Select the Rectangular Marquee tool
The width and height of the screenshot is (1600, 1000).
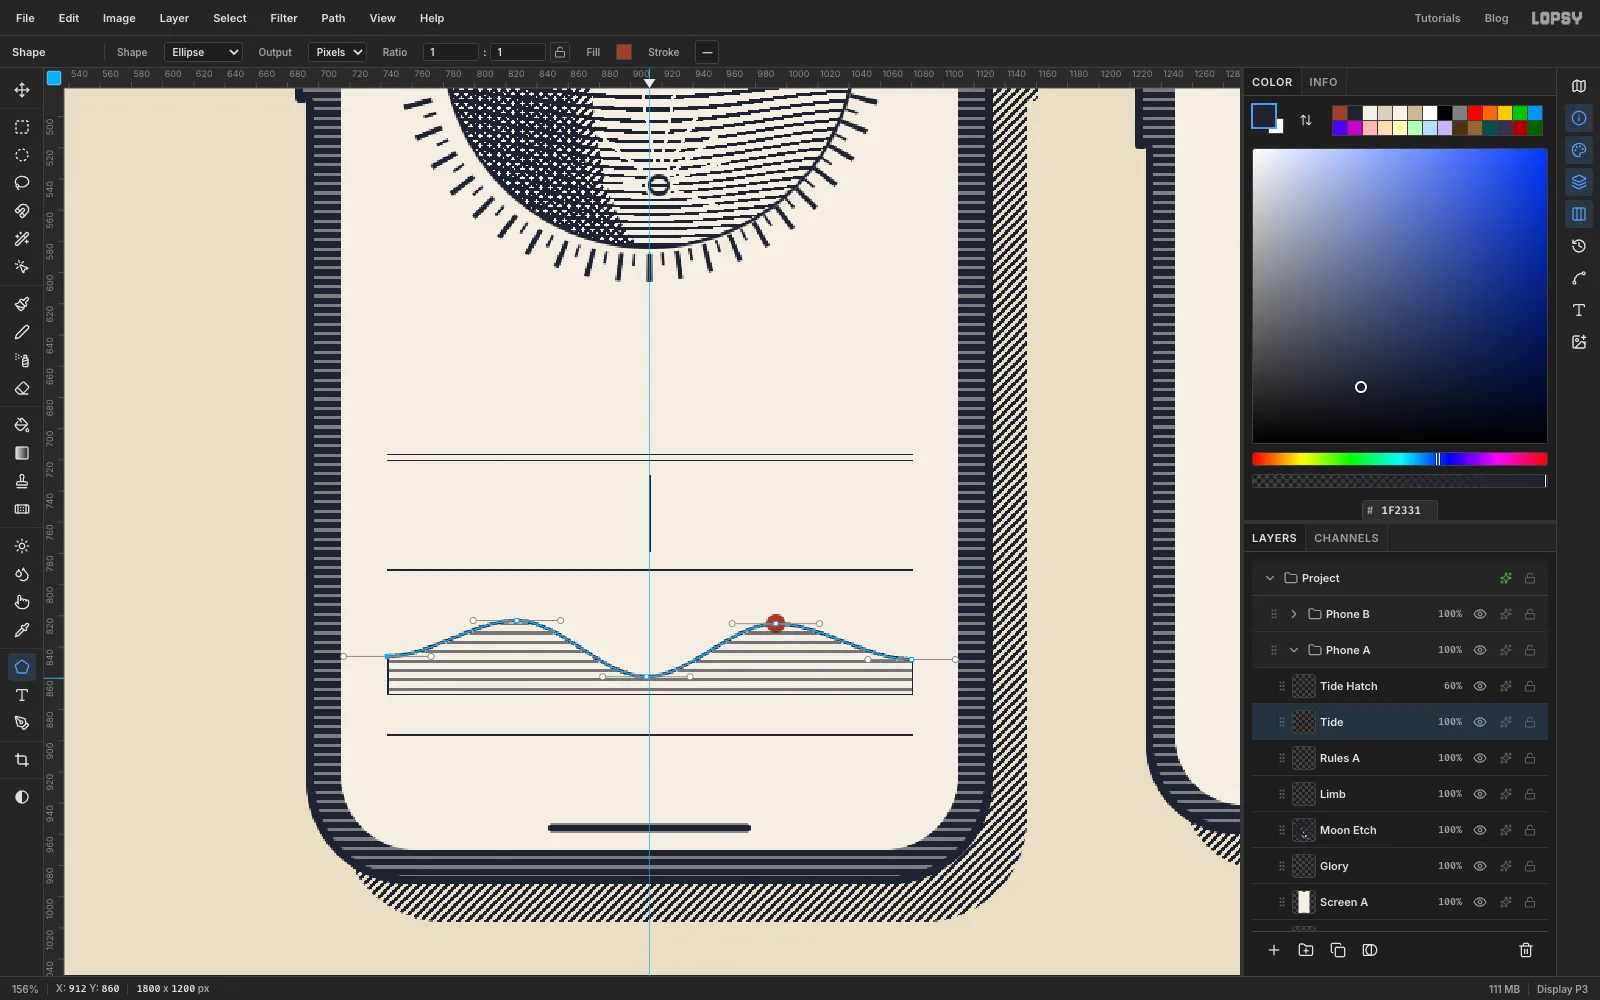(x=22, y=127)
